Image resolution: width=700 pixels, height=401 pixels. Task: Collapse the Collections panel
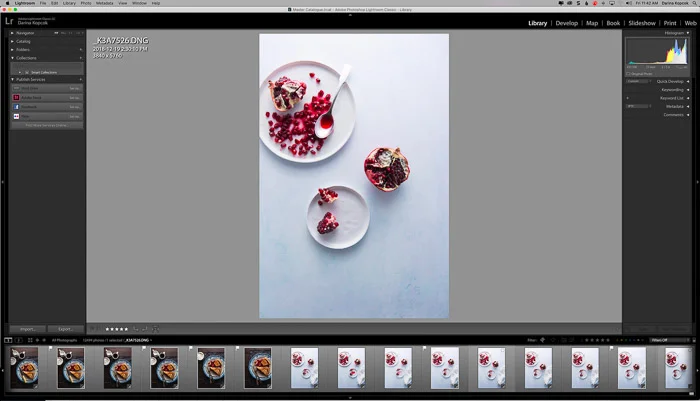click(12, 58)
